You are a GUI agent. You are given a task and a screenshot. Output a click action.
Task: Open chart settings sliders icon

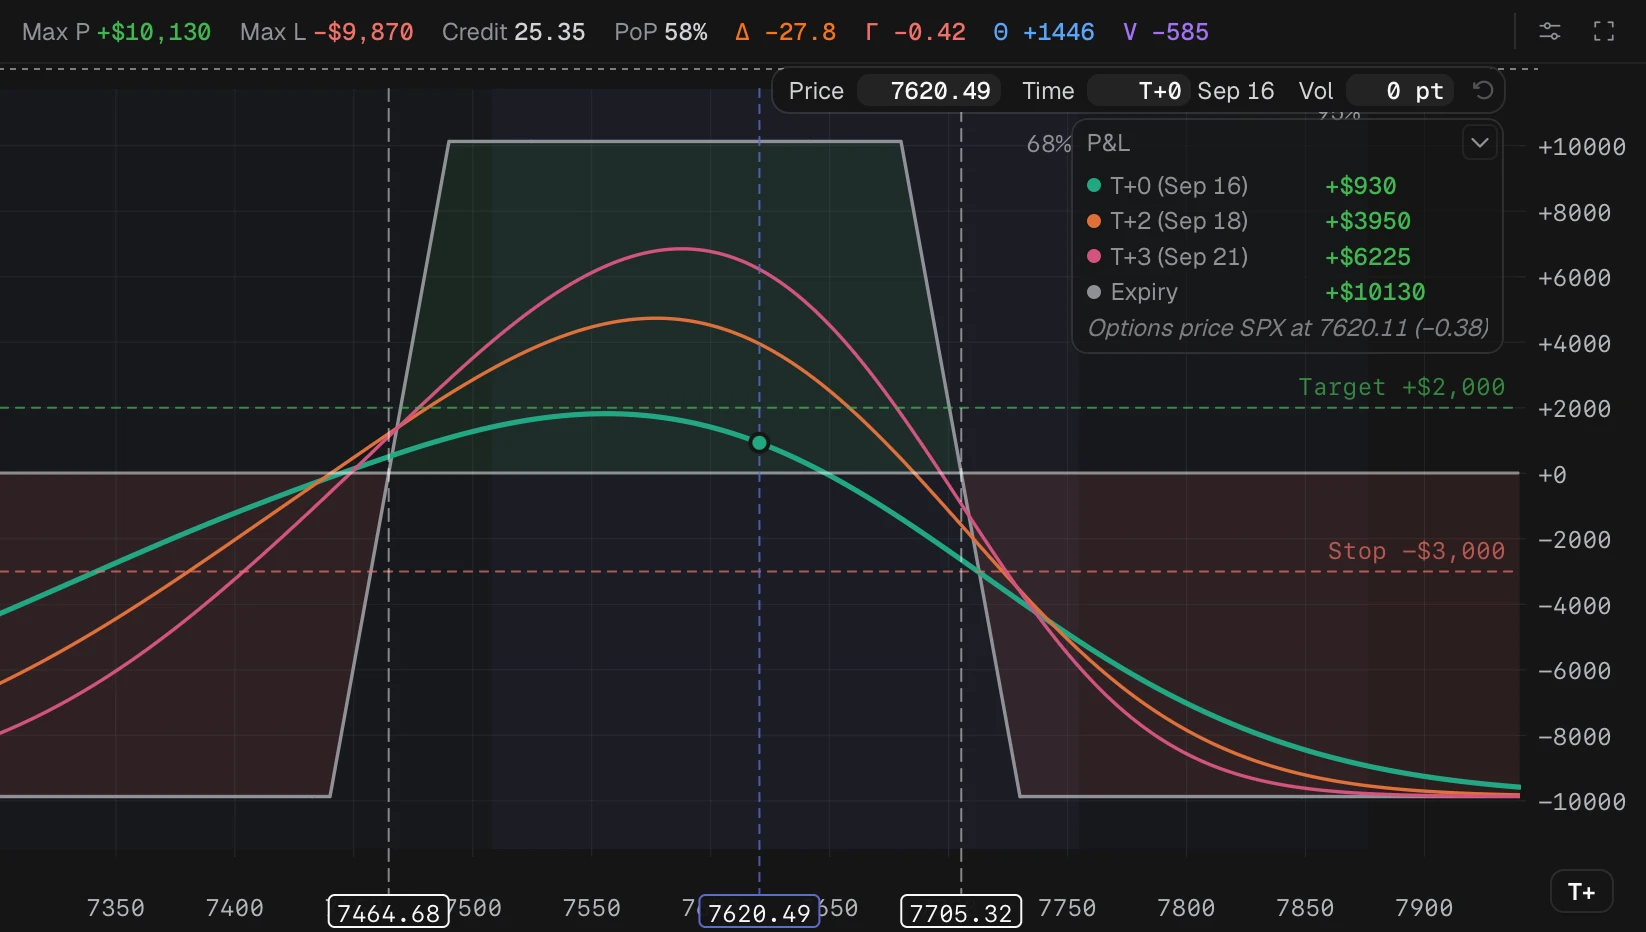point(1550,31)
